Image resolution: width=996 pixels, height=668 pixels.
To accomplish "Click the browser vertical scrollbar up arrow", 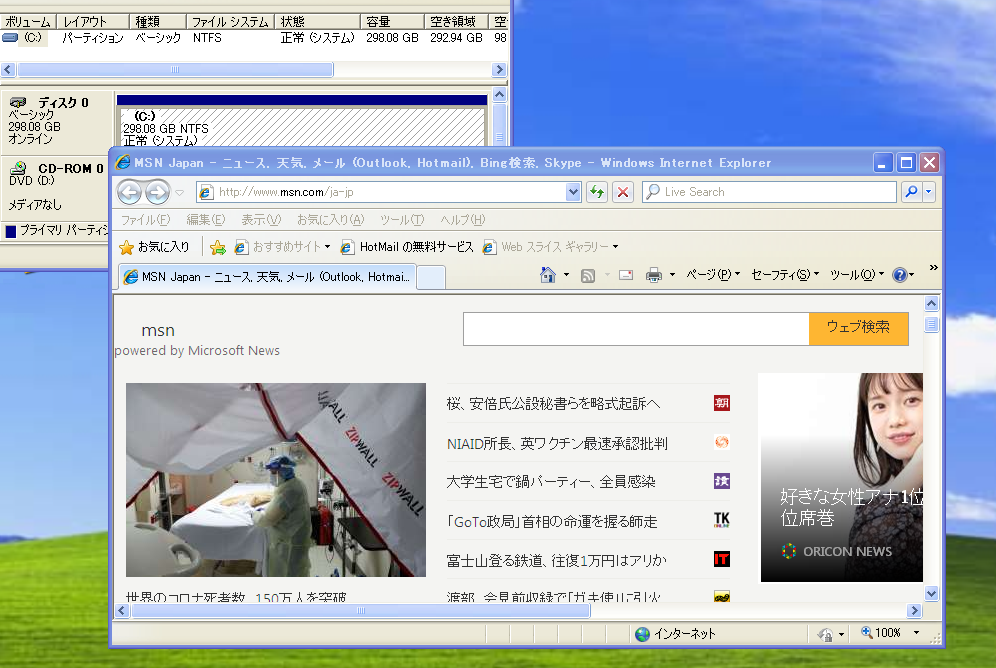I will click(931, 304).
